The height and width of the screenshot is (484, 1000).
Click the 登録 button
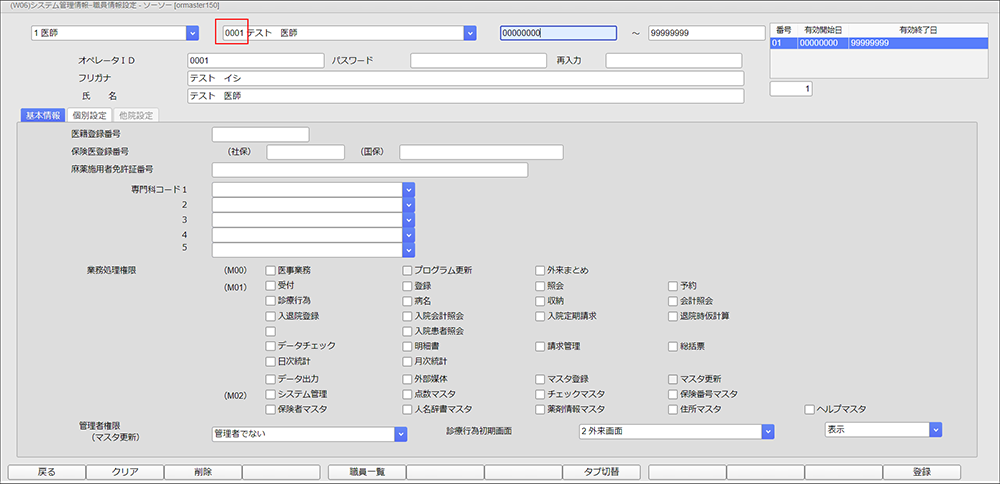click(x=921, y=472)
